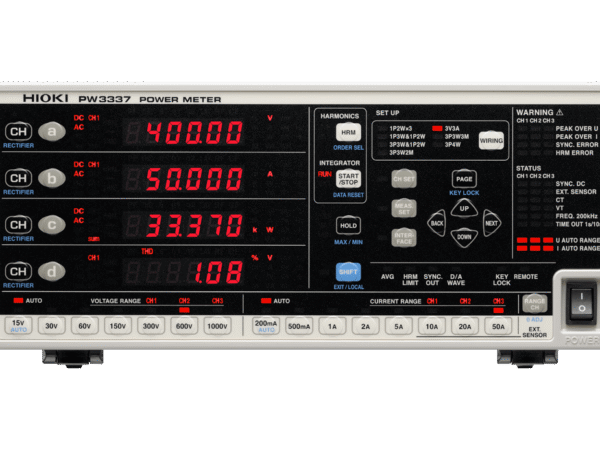Viewport: 600px width, 450px height.
Task: Select the 300V voltage range
Action: pyautogui.click(x=151, y=325)
